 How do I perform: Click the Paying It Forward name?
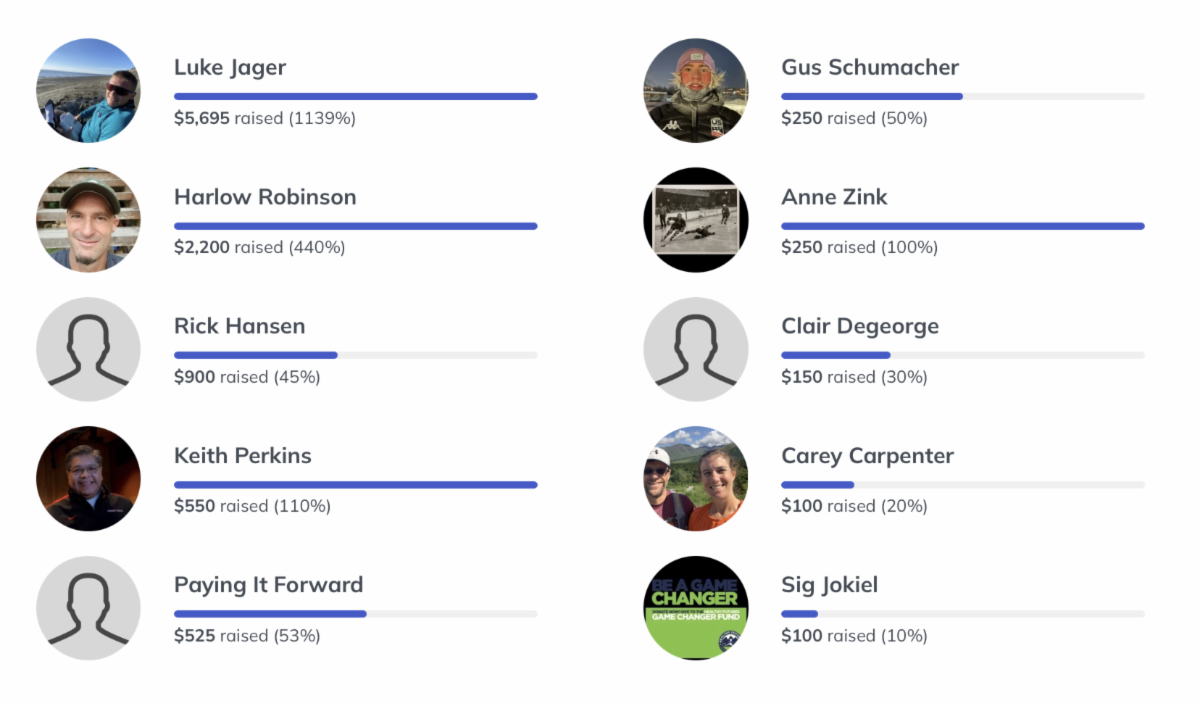(268, 585)
